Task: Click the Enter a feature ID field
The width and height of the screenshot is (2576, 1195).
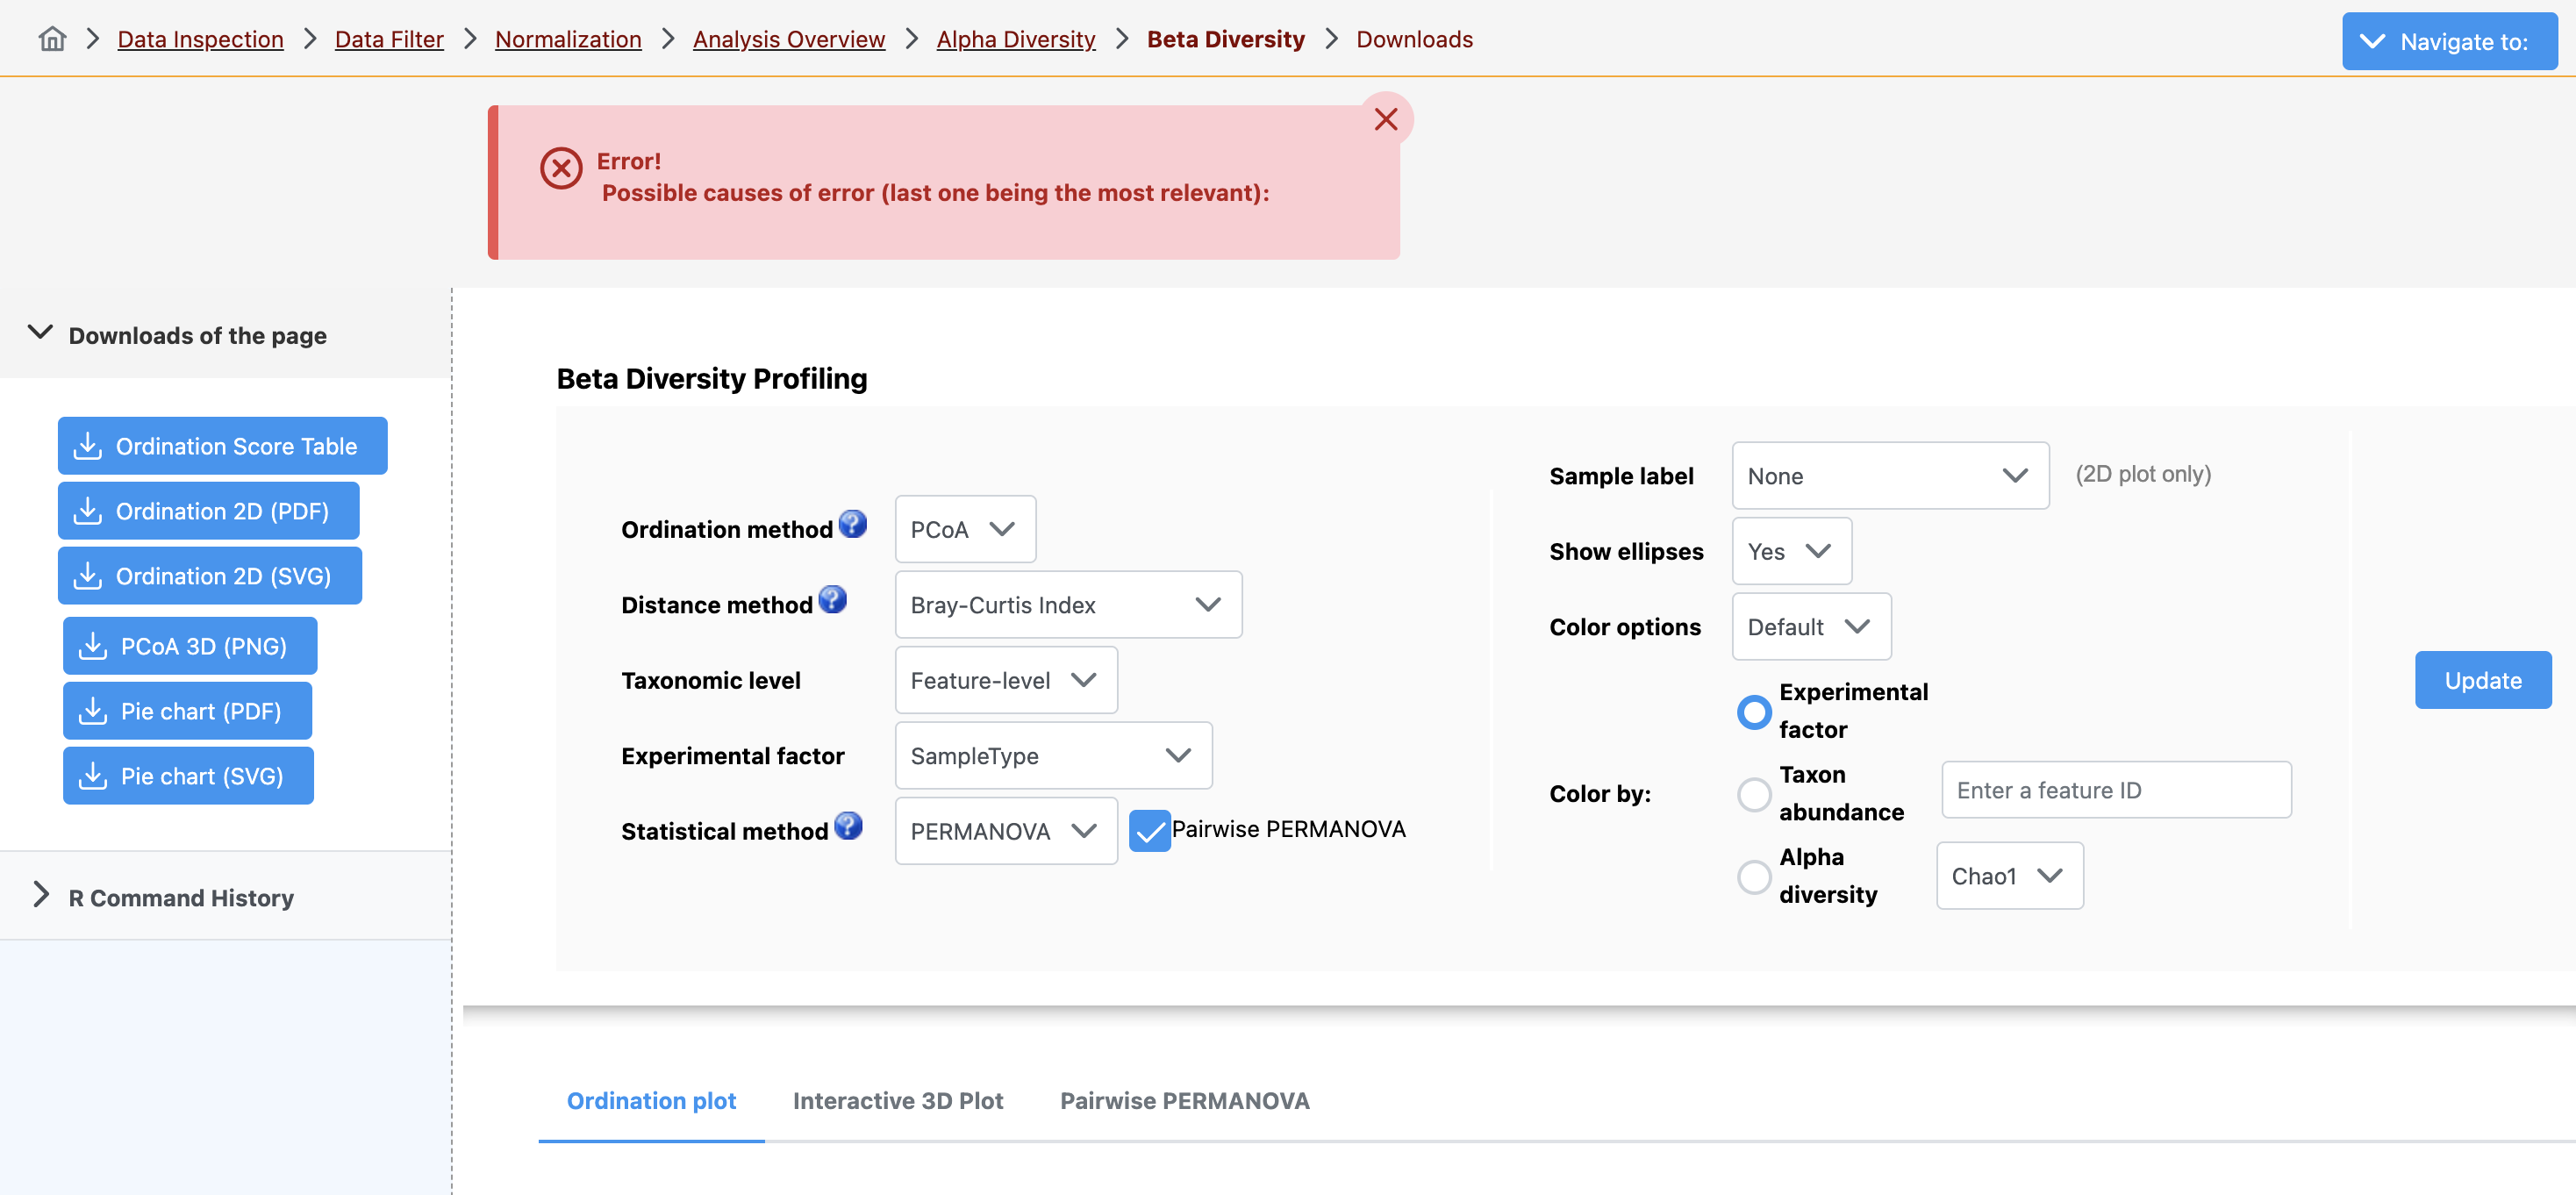Action: (x=2115, y=790)
